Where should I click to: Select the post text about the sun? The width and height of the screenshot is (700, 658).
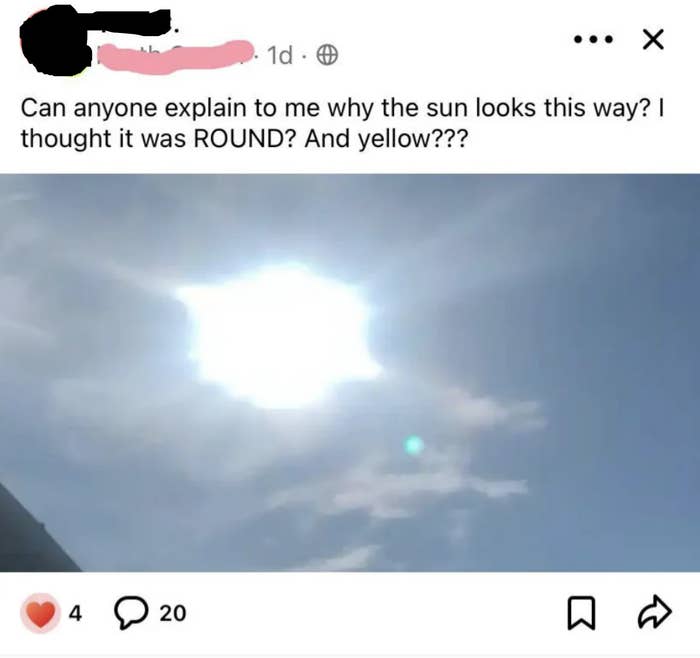point(342,123)
